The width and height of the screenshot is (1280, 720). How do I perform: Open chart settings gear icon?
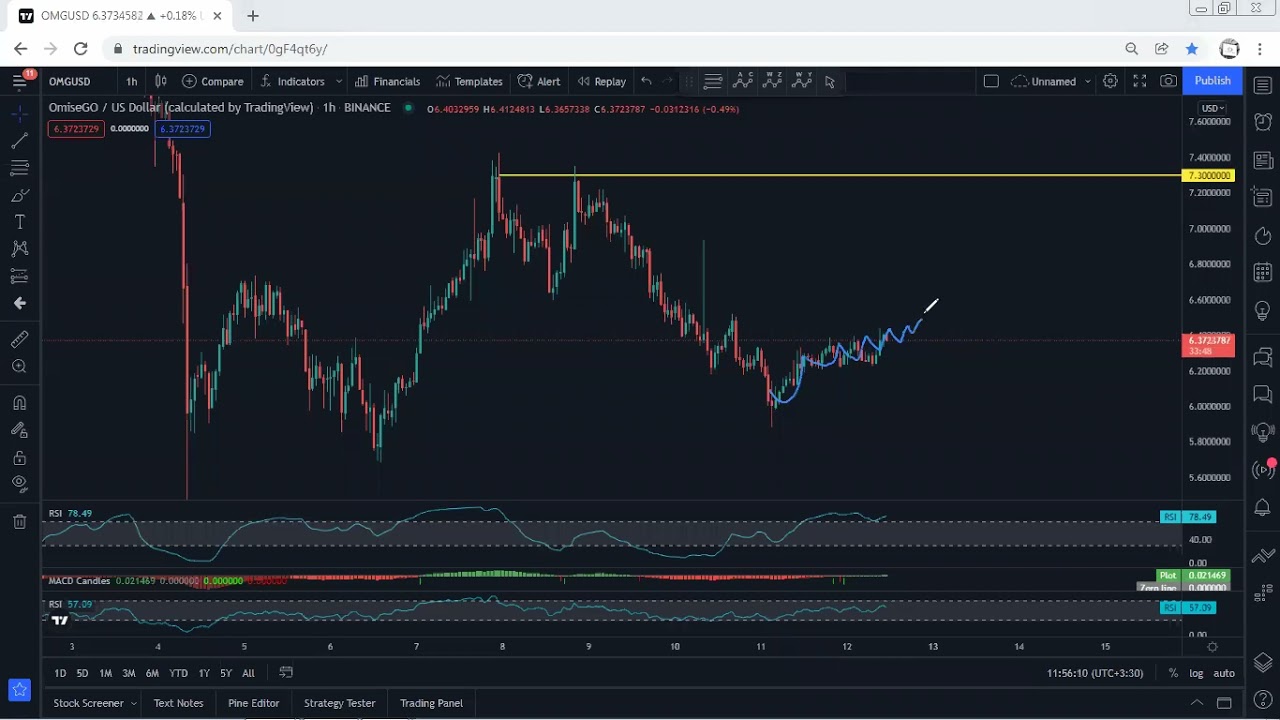(1110, 81)
